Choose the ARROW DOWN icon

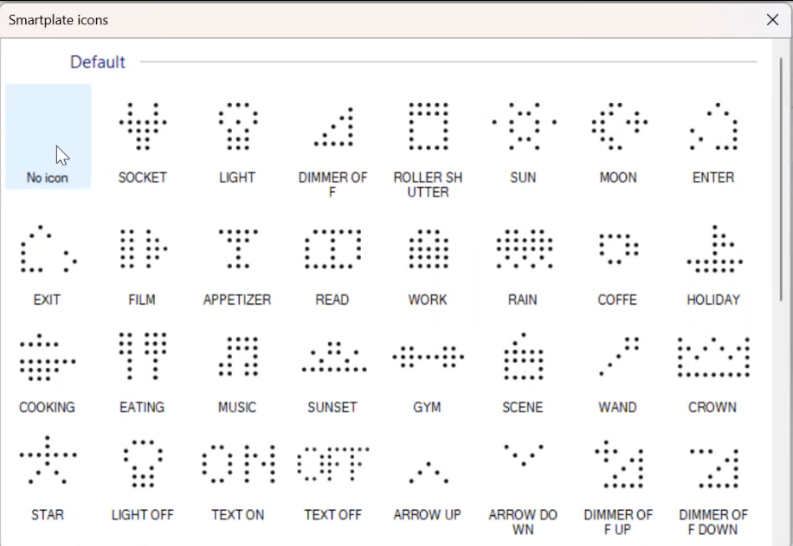point(523,455)
